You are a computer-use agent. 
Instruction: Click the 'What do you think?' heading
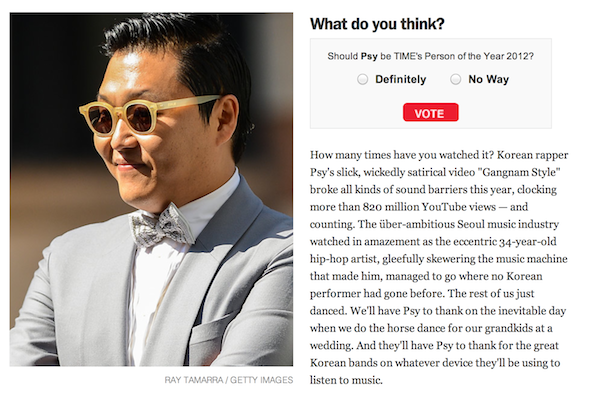377,24
